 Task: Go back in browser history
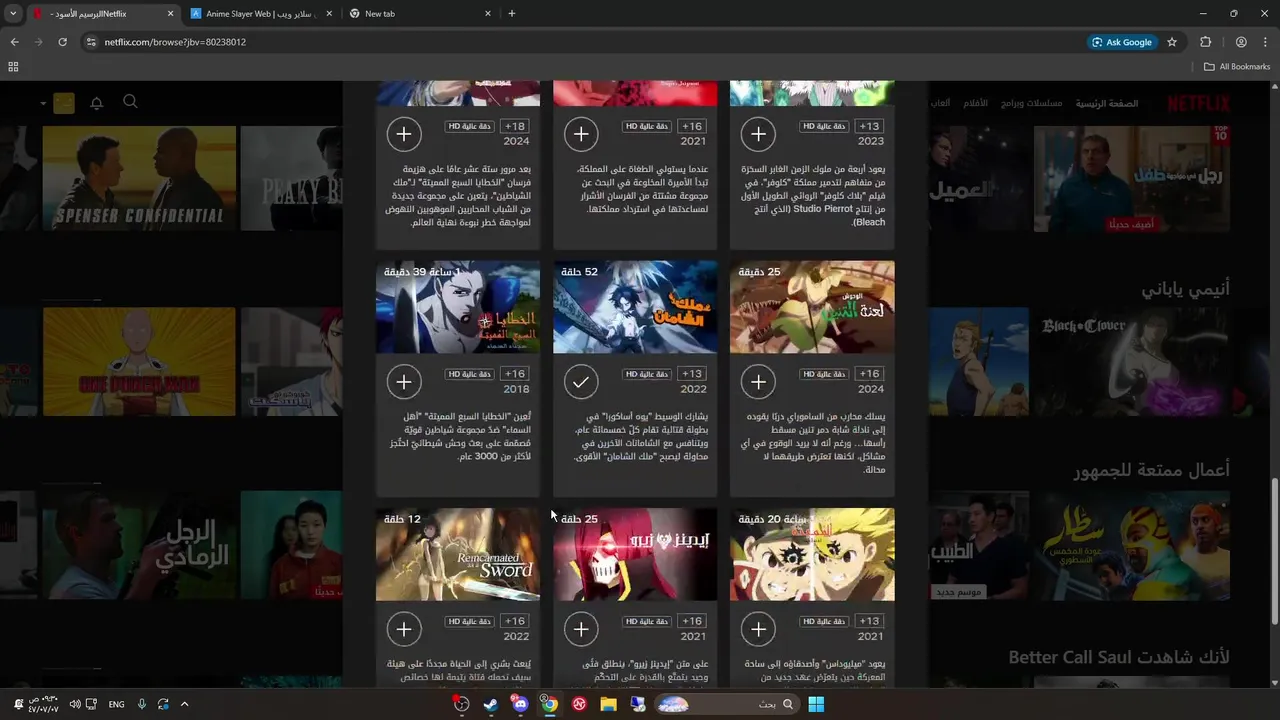coord(14,42)
